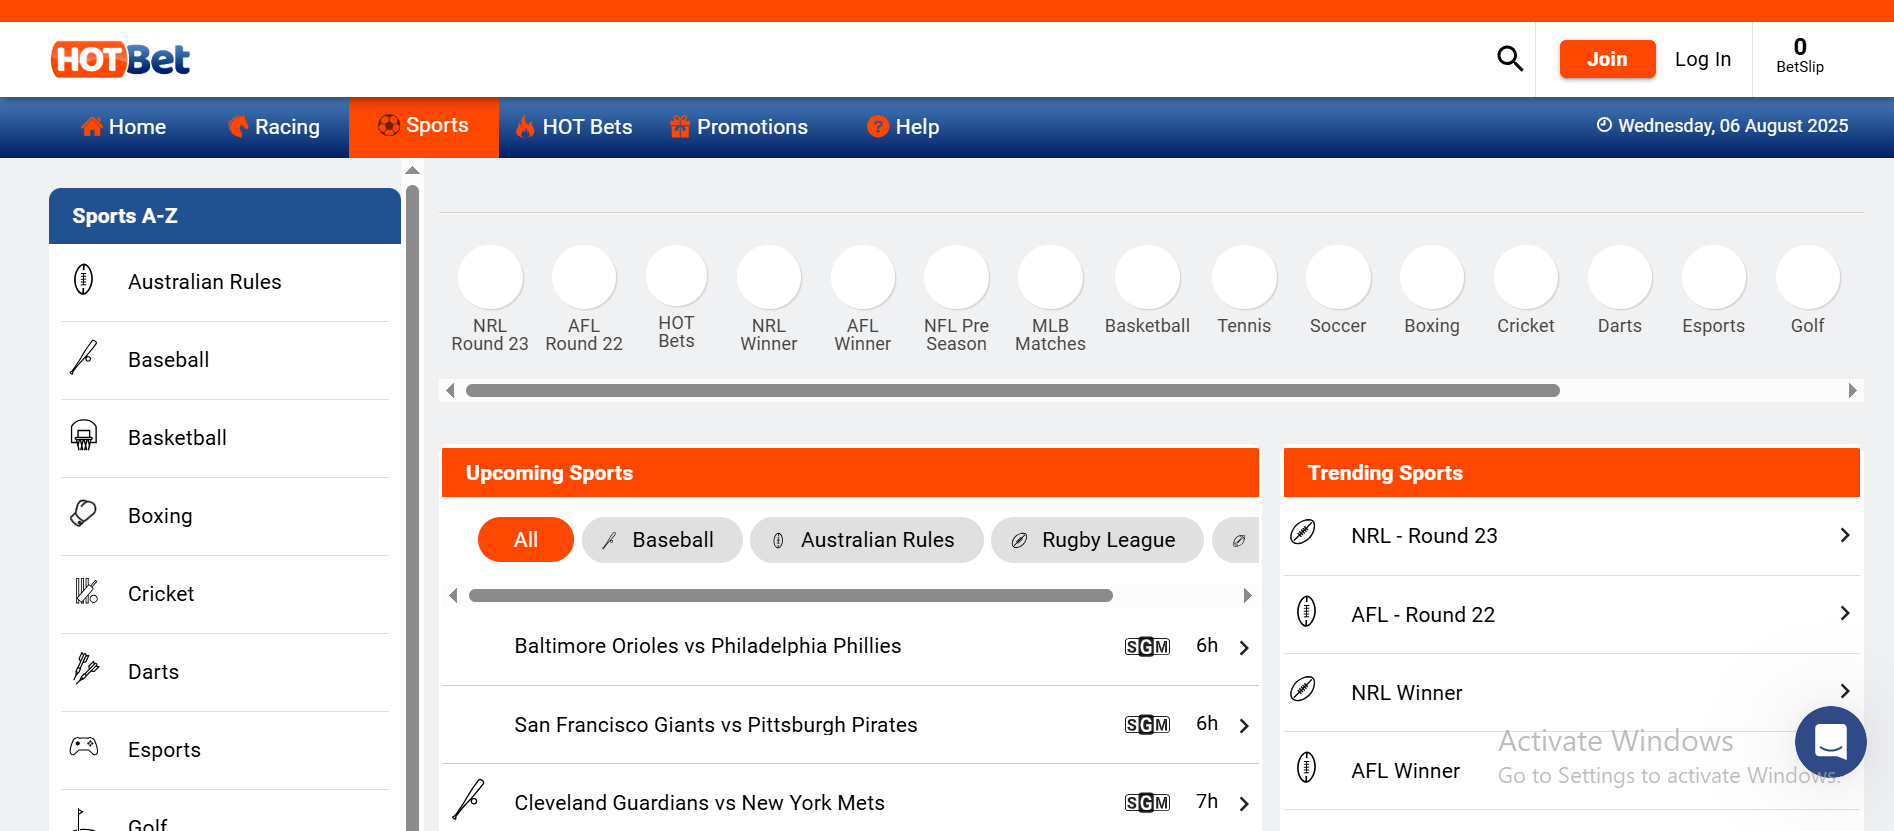Click the NRL Round 23 circle icon

(x=490, y=277)
